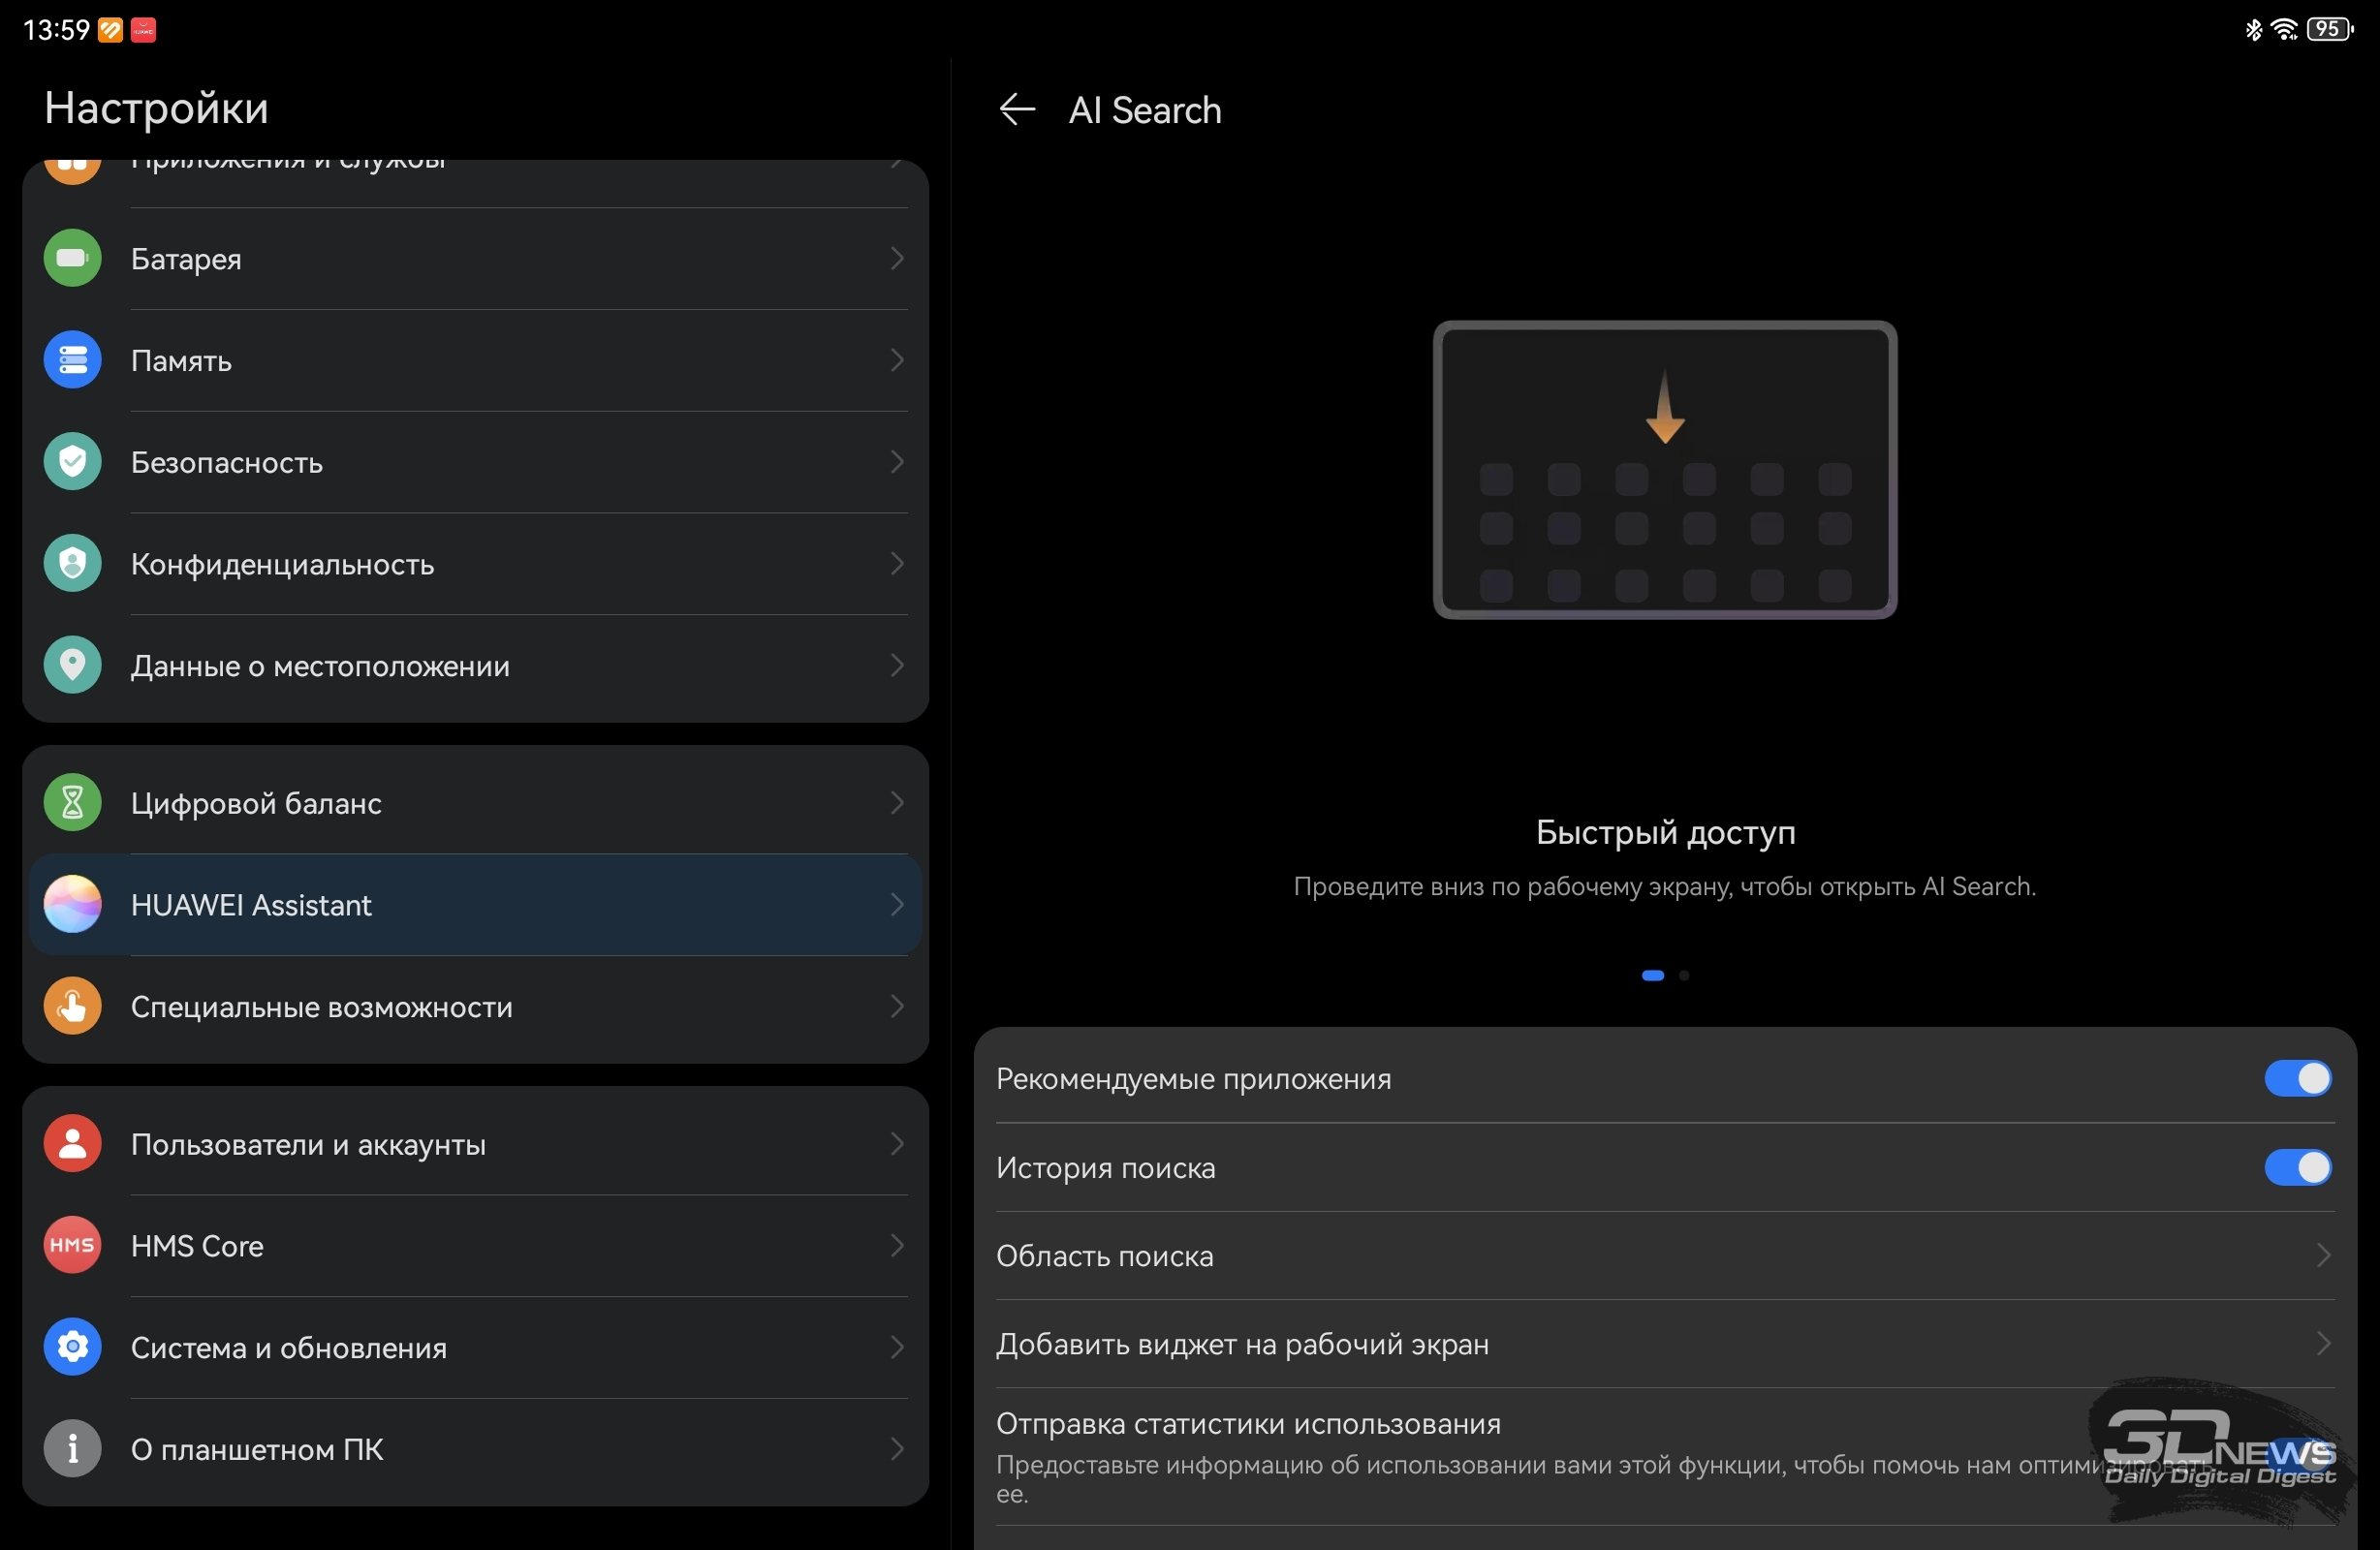Open the Память settings section

475,361
